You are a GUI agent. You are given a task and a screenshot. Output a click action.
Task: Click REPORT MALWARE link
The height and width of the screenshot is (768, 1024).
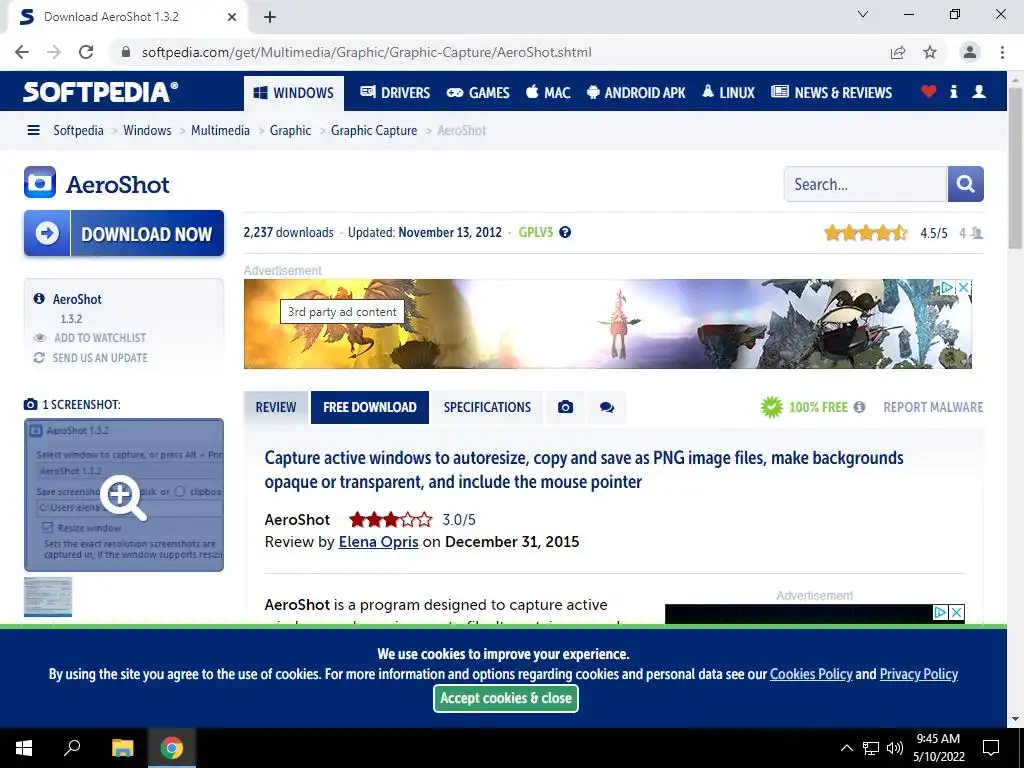point(933,408)
